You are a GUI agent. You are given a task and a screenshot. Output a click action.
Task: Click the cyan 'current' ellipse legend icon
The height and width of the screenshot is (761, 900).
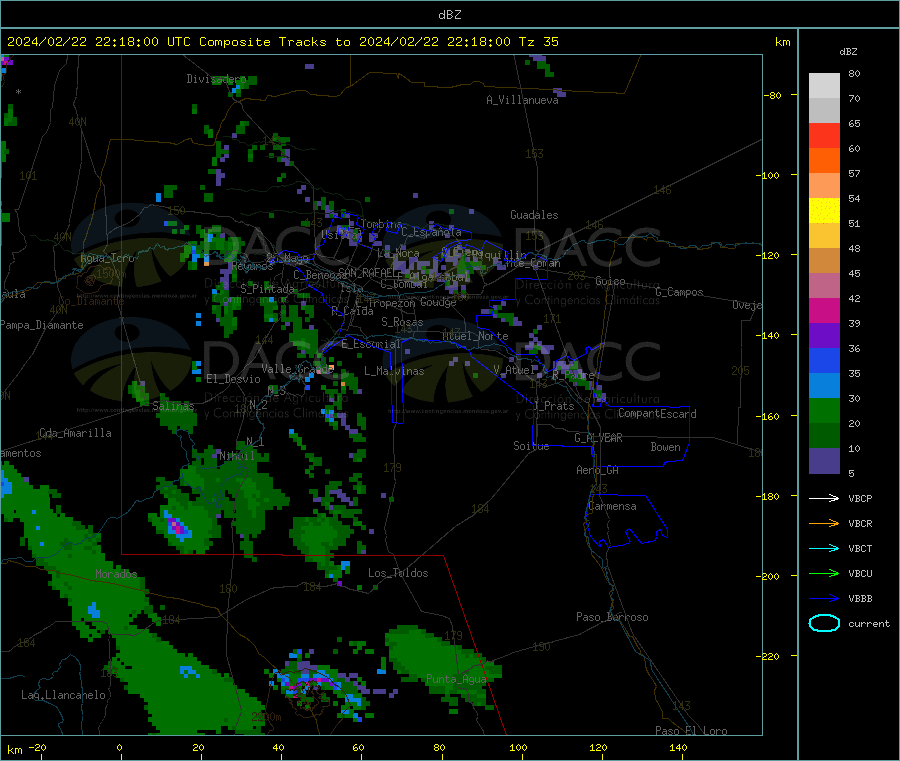pyautogui.click(x=824, y=623)
